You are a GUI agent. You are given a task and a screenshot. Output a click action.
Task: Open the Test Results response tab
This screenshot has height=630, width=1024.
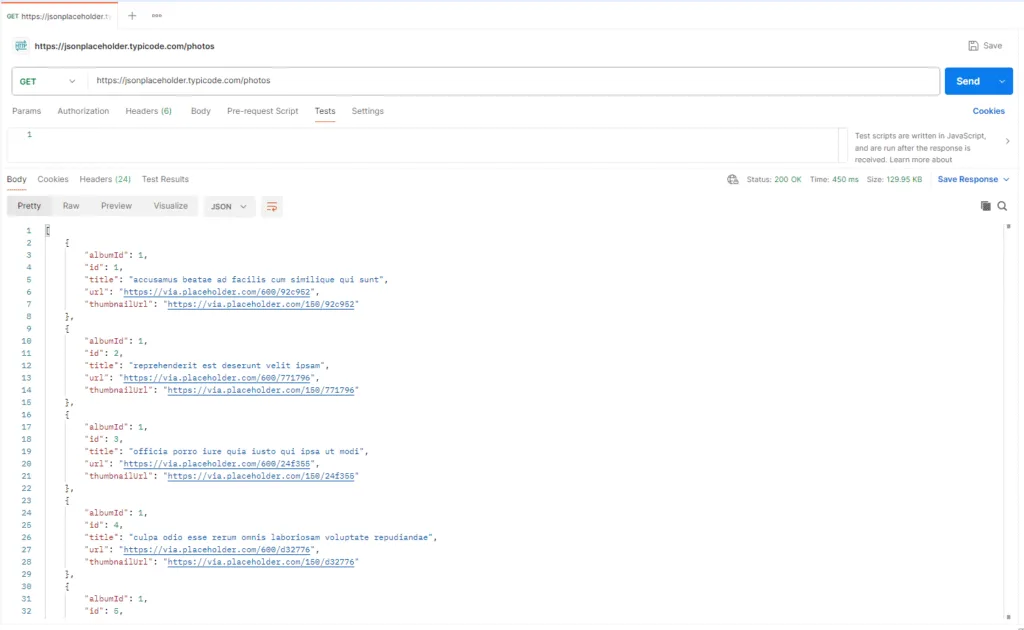(x=165, y=180)
